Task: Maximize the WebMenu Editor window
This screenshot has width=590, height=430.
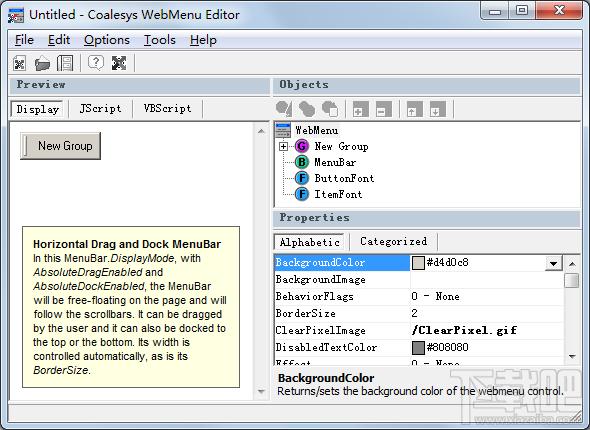Action: [x=522, y=11]
